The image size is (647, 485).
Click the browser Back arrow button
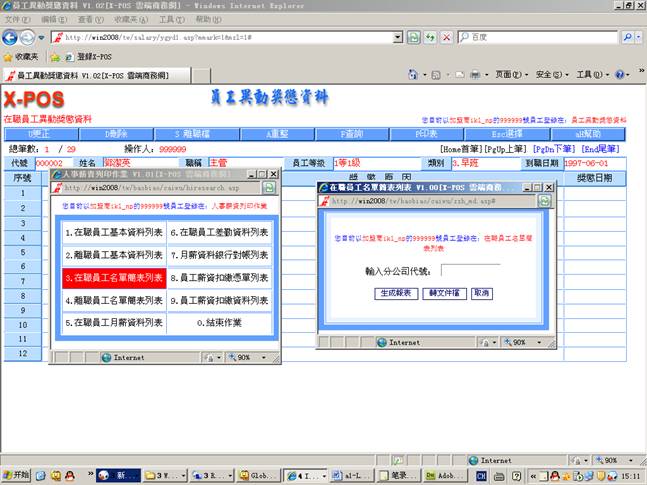point(13,37)
